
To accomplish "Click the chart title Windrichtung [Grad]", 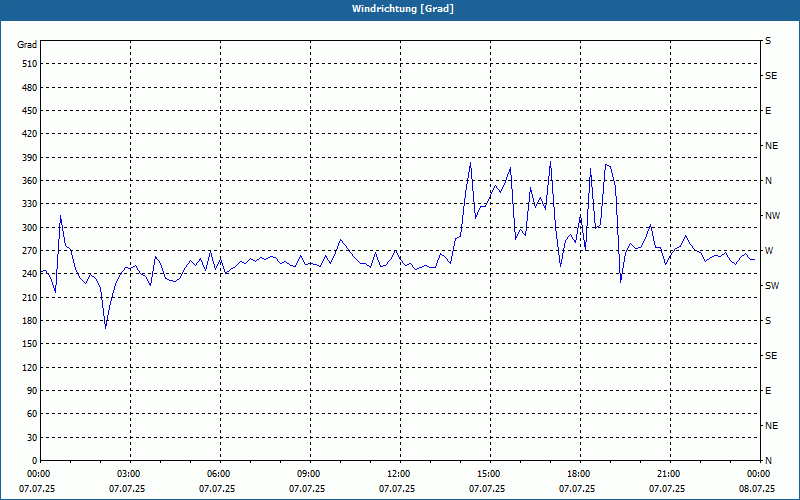I will click(x=403, y=9).
